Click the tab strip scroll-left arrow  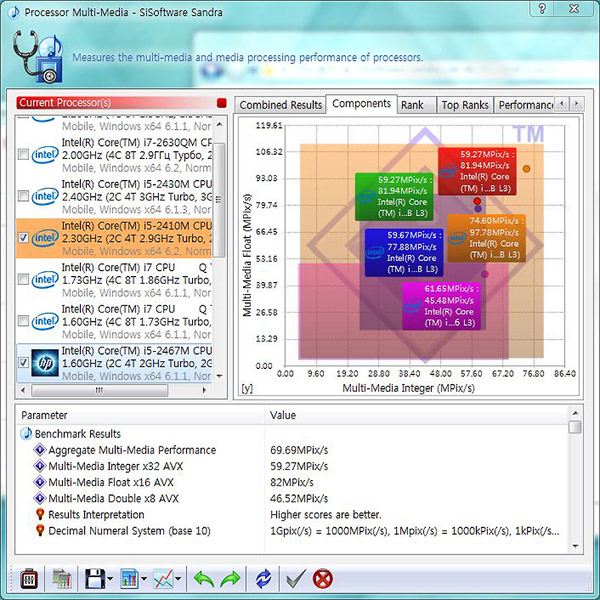click(x=562, y=103)
